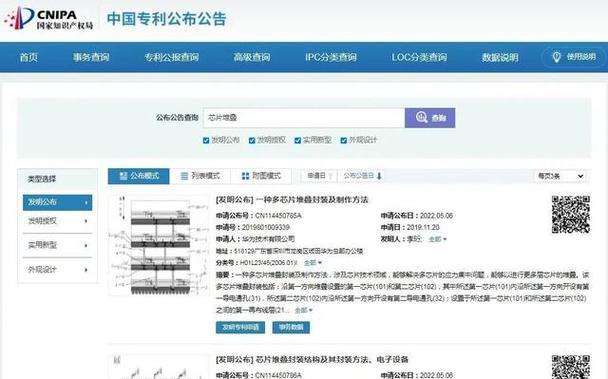The height and width of the screenshot is (379, 608).
Task: Open the 事务查询 nav item
Action: click(91, 57)
